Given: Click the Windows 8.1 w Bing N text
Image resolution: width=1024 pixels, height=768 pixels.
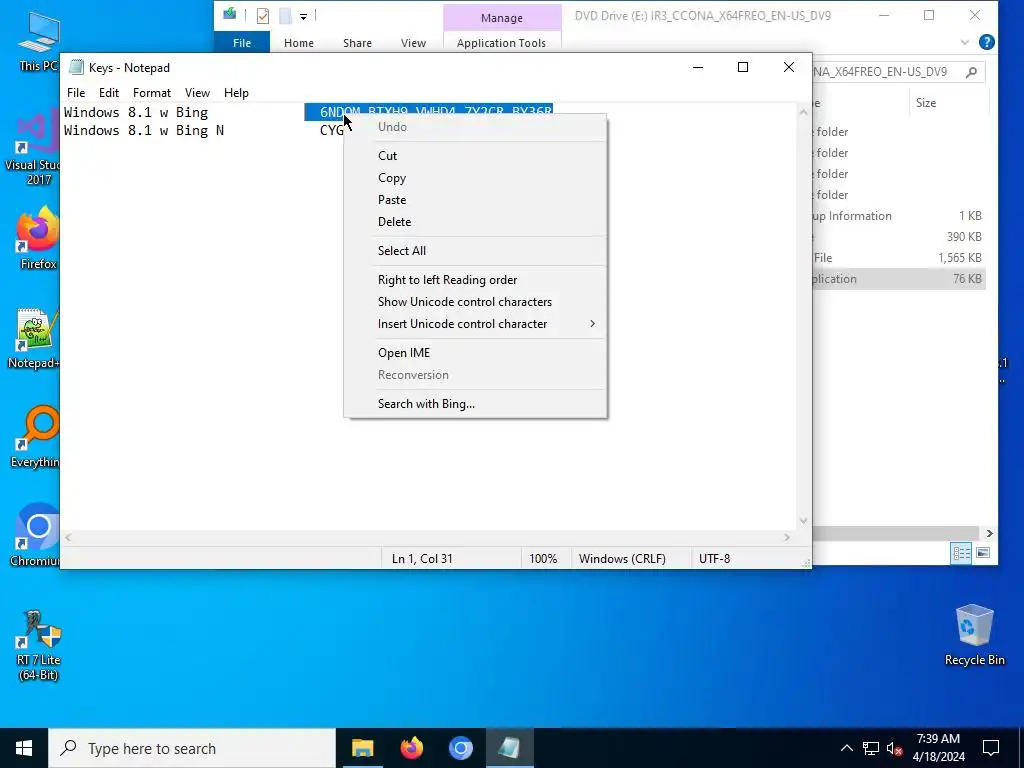Looking at the screenshot, I should 144,131.
